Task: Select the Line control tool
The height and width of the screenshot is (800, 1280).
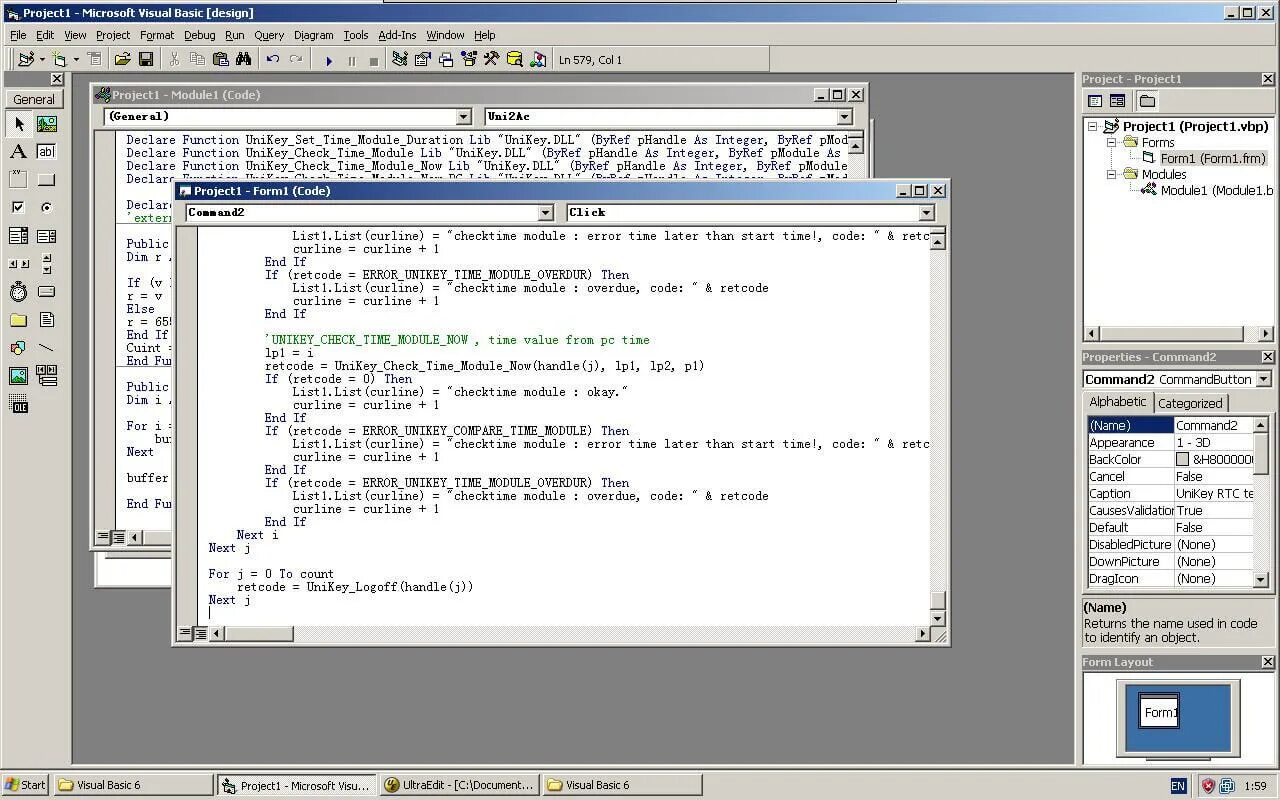Action: 46,348
